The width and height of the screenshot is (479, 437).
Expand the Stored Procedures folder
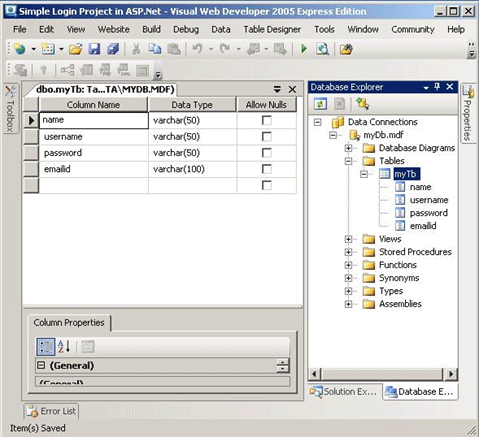point(348,252)
